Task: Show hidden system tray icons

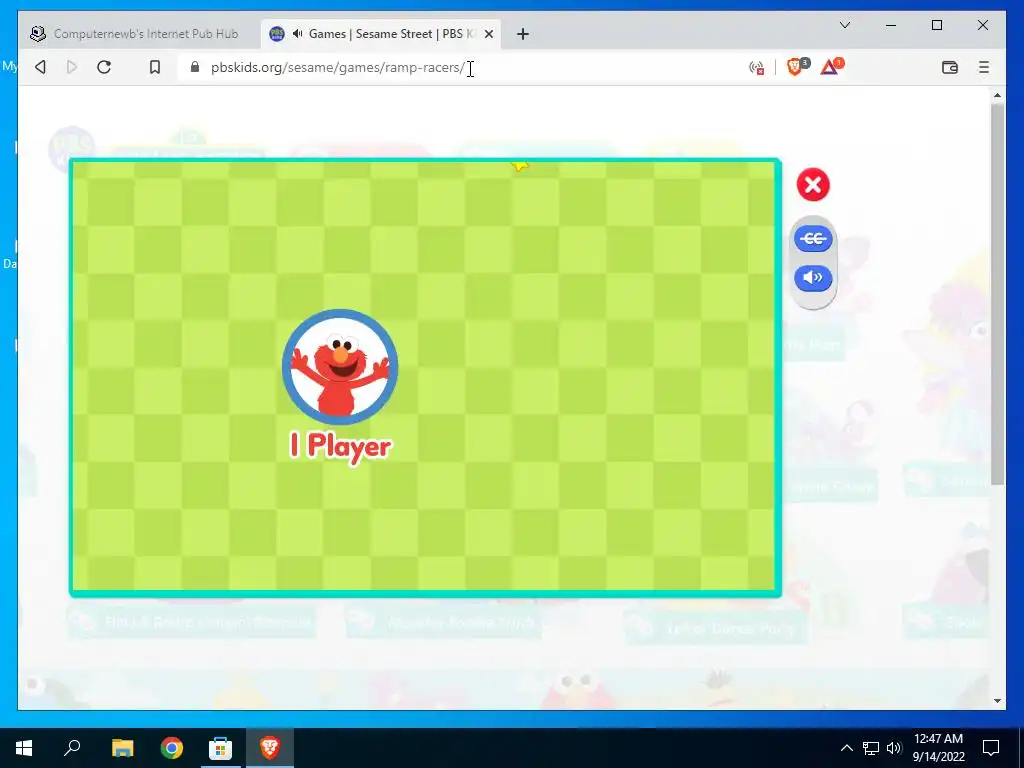Action: coord(846,748)
